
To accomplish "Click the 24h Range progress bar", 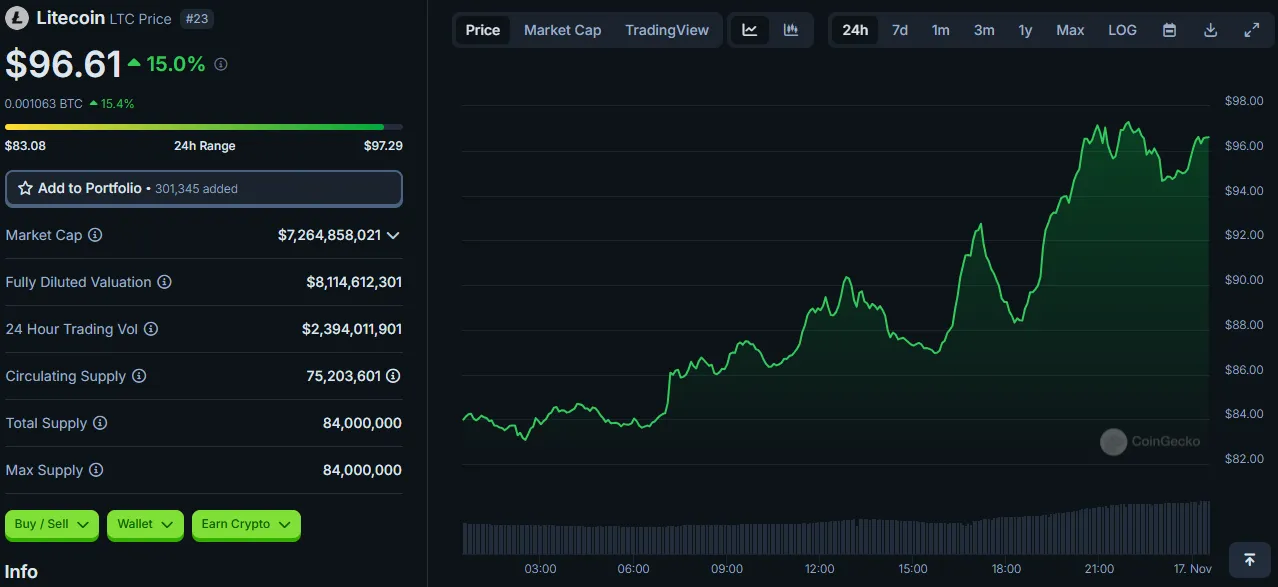I will (204, 127).
